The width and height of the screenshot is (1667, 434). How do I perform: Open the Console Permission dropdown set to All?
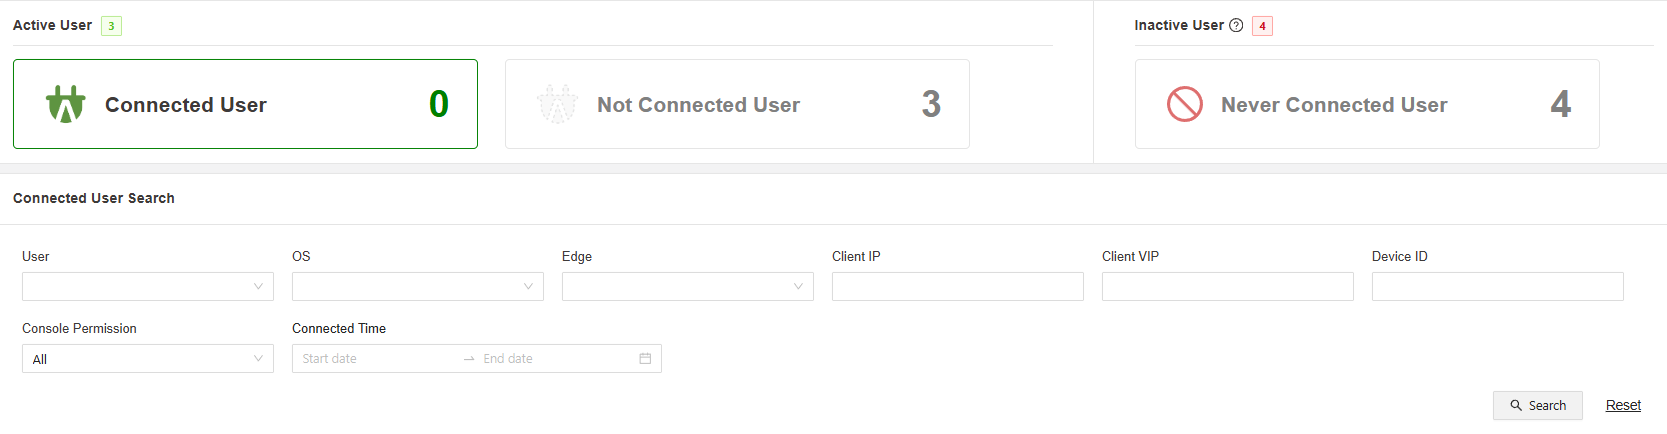(148, 359)
